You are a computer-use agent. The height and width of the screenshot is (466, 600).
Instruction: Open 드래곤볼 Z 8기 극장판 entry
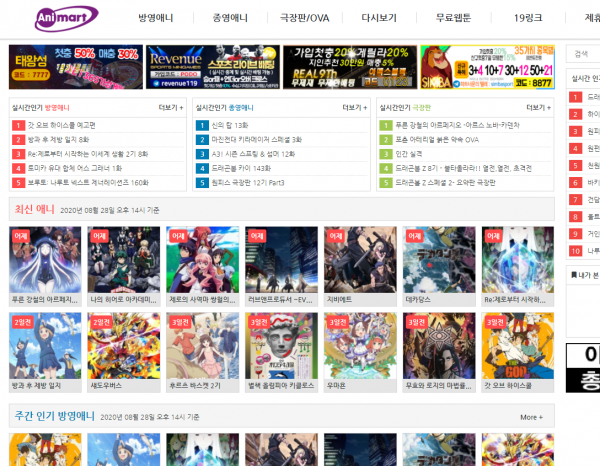[x=464, y=168]
